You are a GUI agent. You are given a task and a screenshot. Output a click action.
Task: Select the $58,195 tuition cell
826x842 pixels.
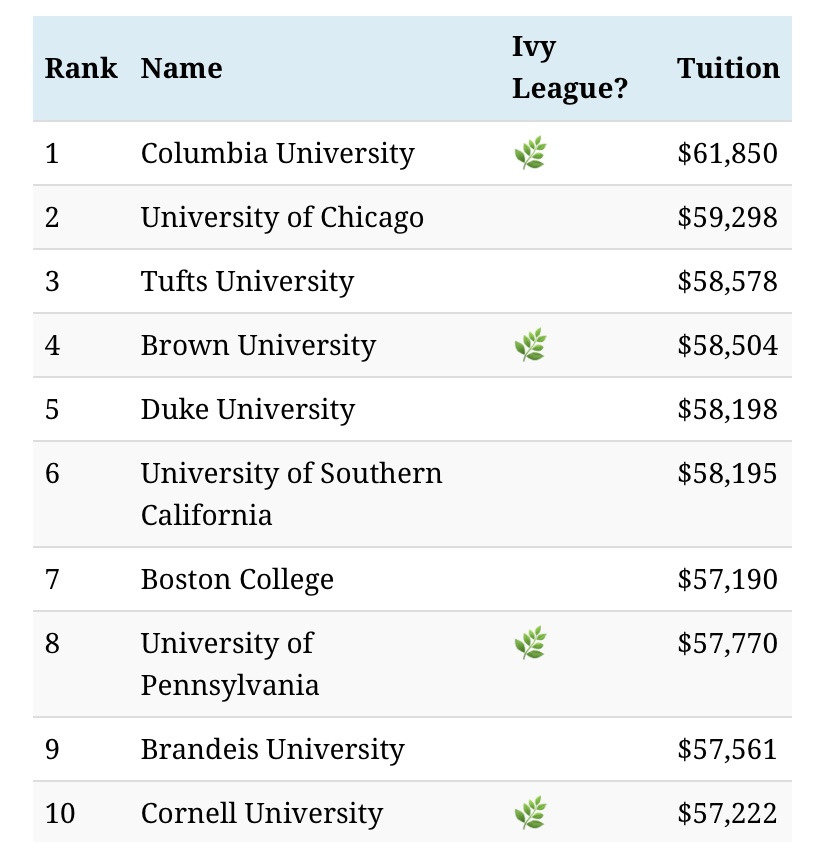pos(727,473)
